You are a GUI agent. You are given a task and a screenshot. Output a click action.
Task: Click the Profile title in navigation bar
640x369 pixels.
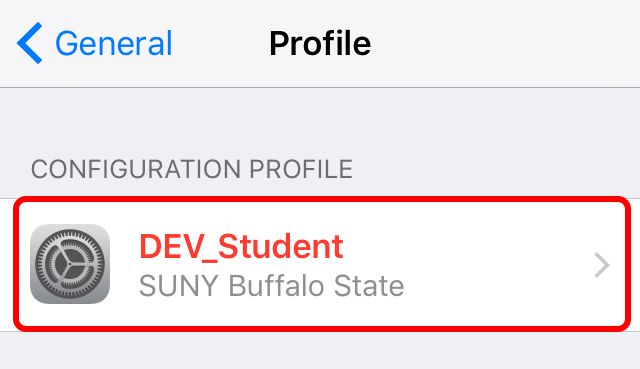320,43
